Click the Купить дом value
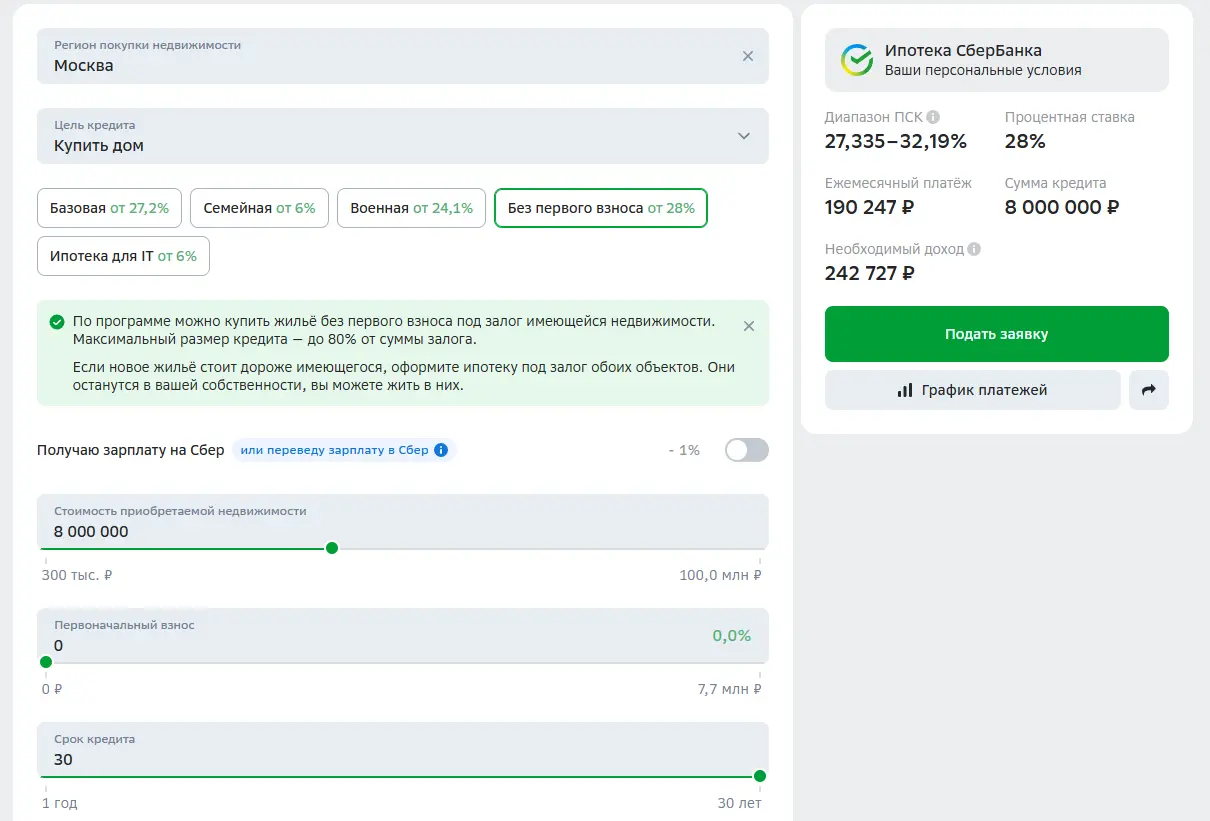 (x=99, y=145)
